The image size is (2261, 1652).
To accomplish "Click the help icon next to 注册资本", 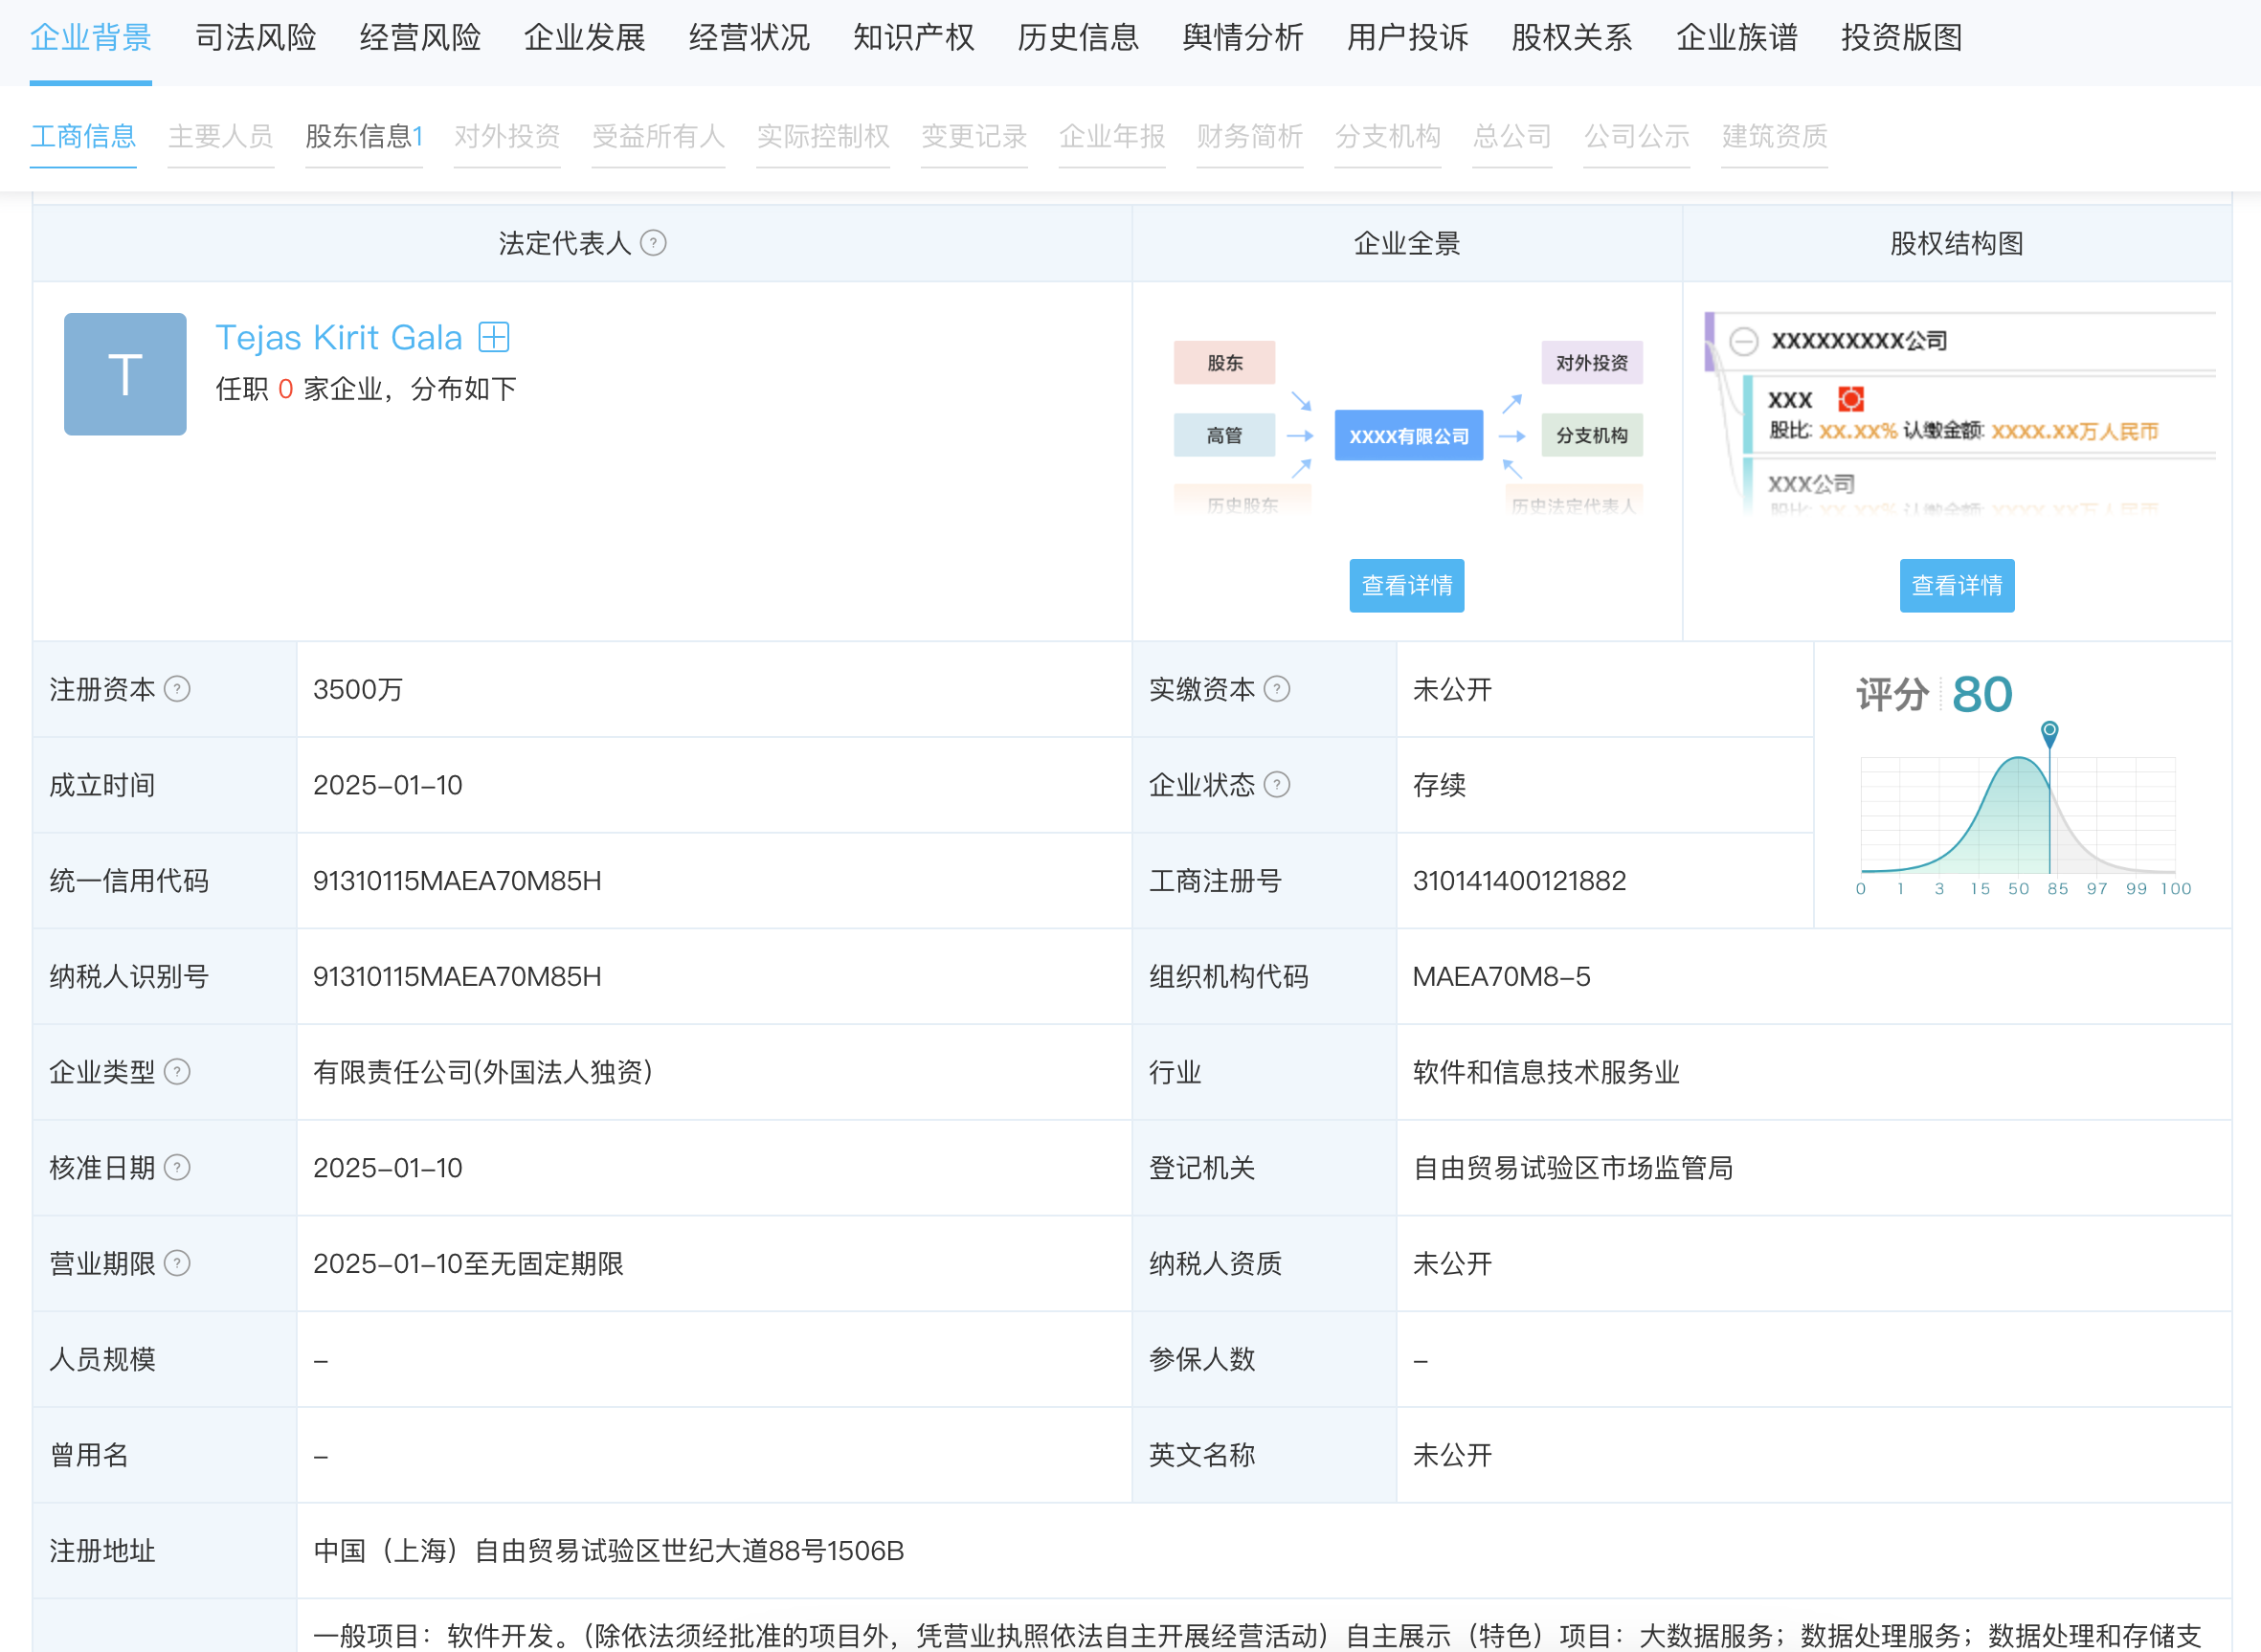I will (x=177, y=689).
